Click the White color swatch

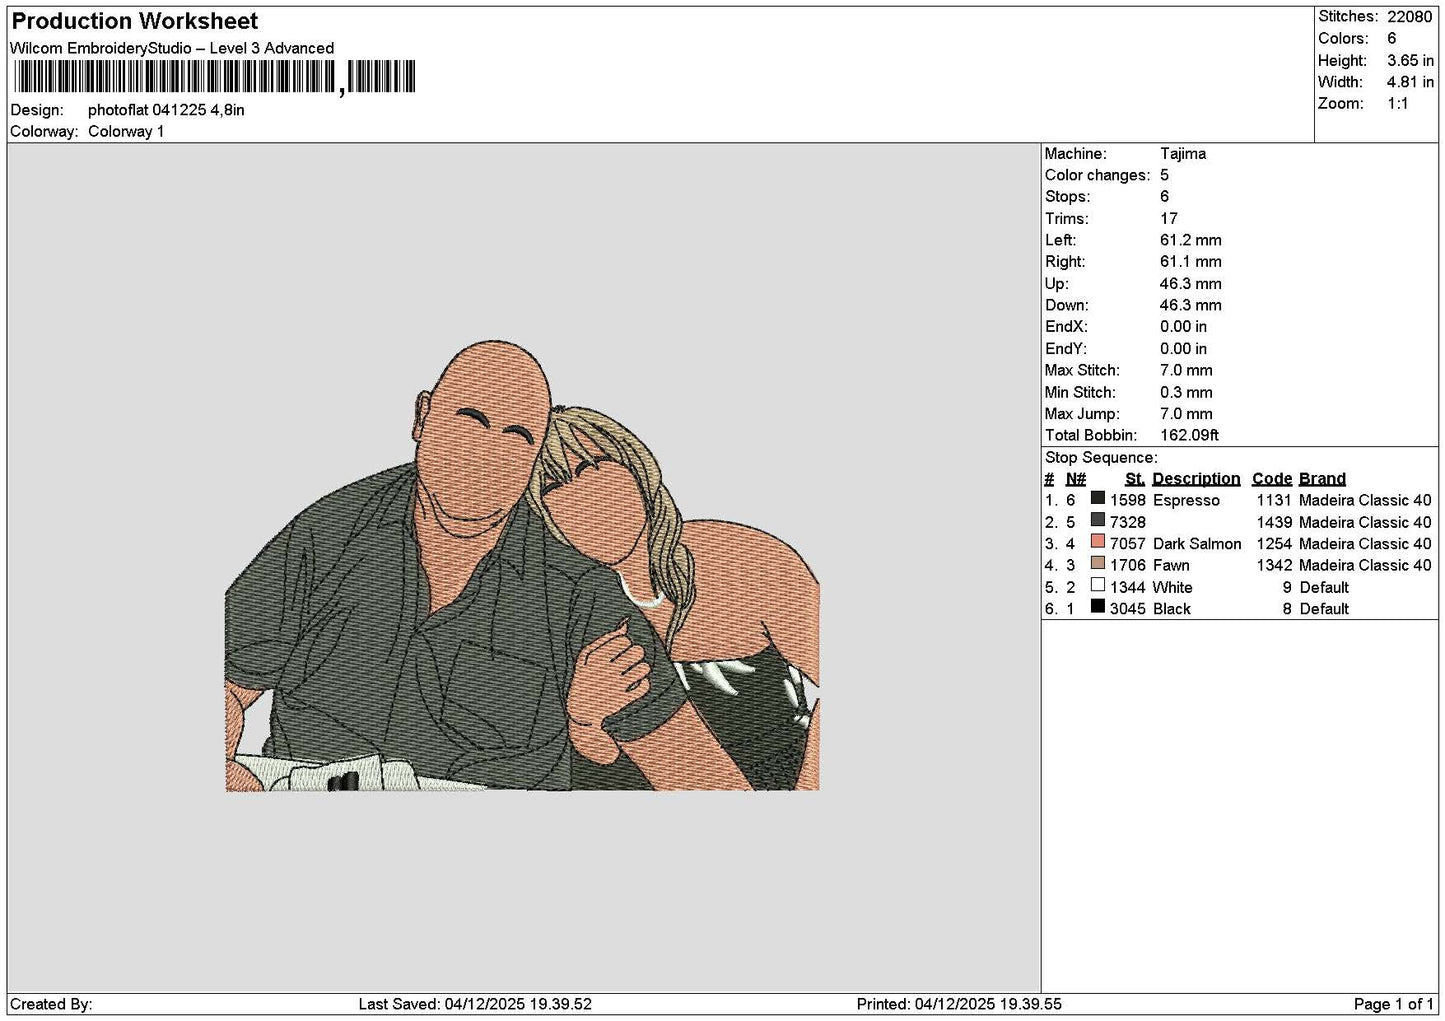(1098, 586)
